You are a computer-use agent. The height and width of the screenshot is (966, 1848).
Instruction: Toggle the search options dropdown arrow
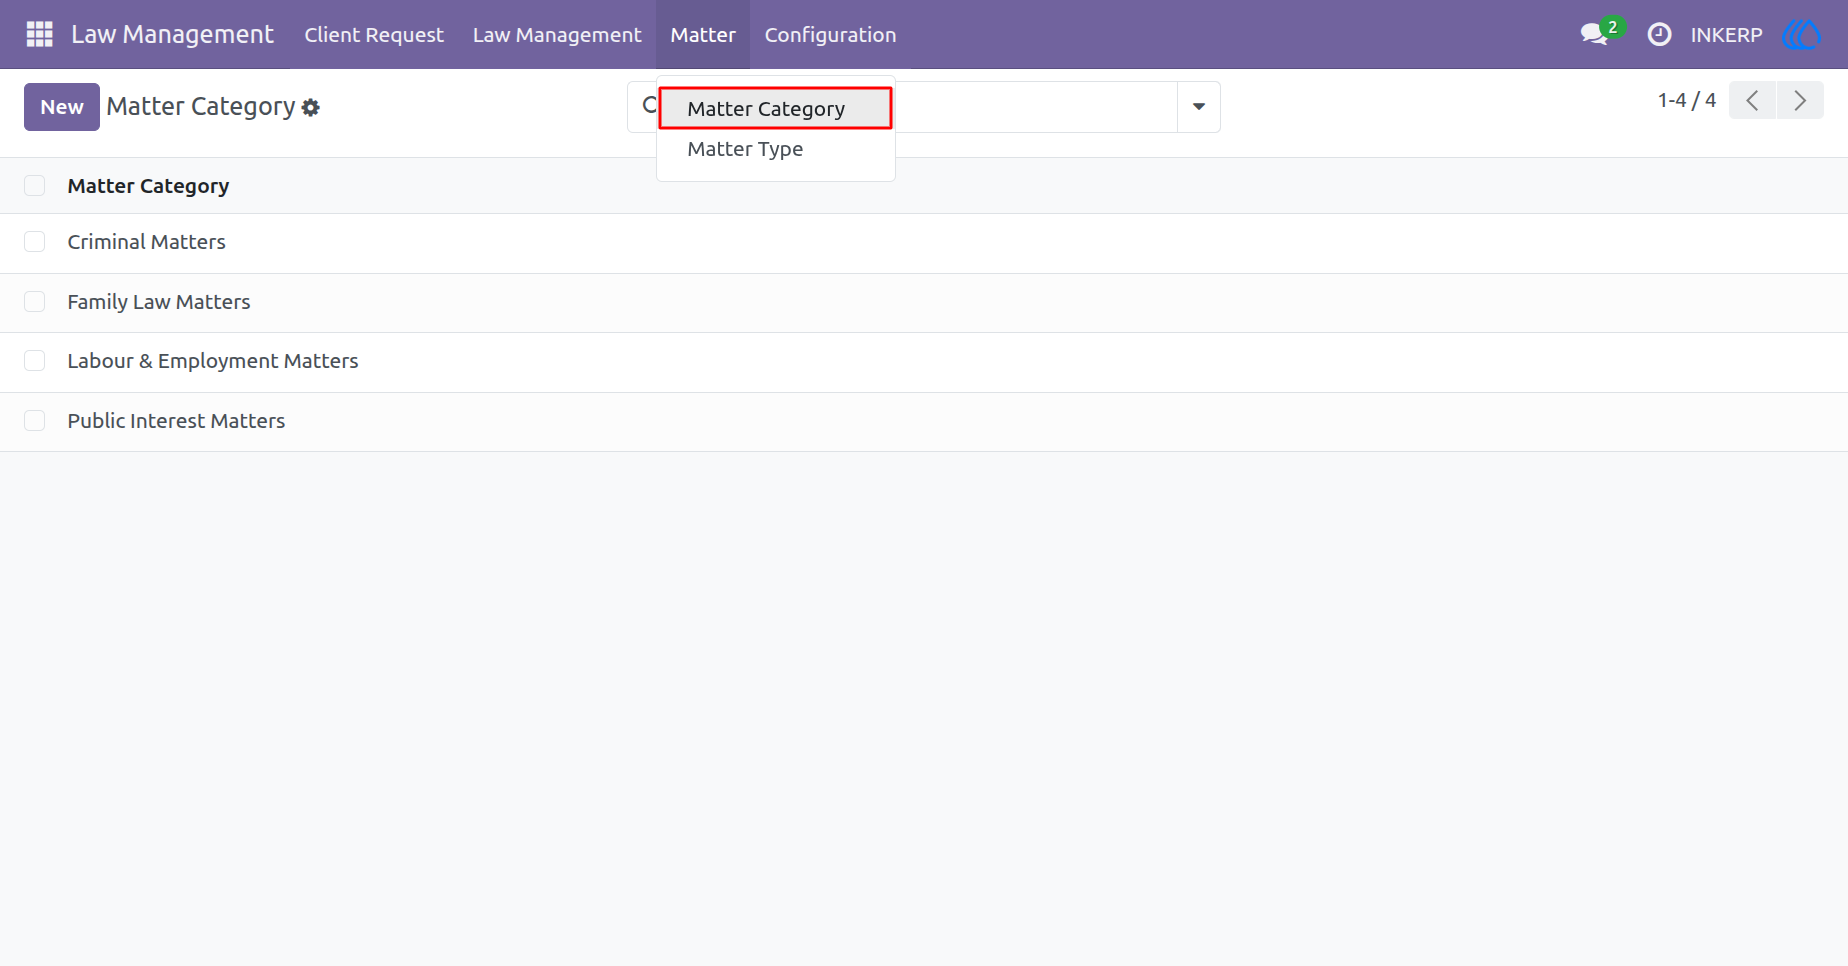[x=1199, y=107]
